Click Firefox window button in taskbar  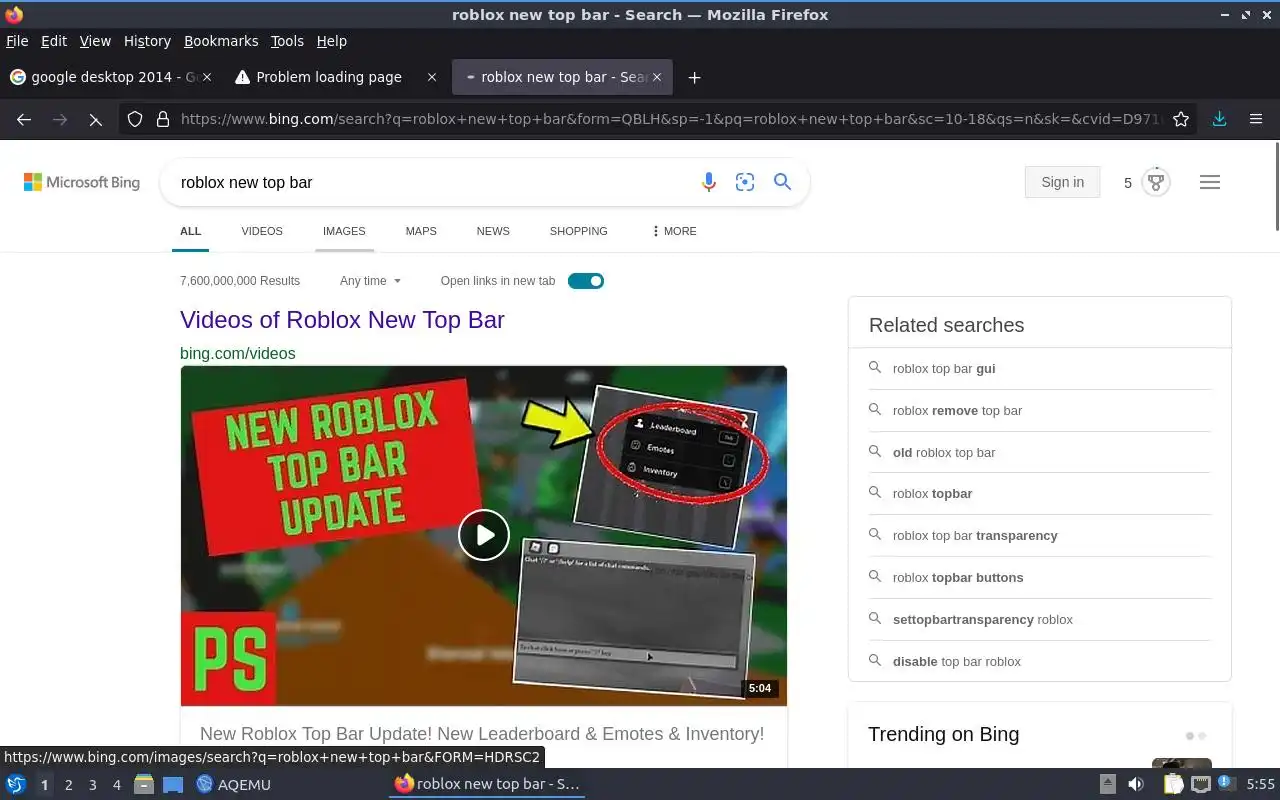[487, 784]
